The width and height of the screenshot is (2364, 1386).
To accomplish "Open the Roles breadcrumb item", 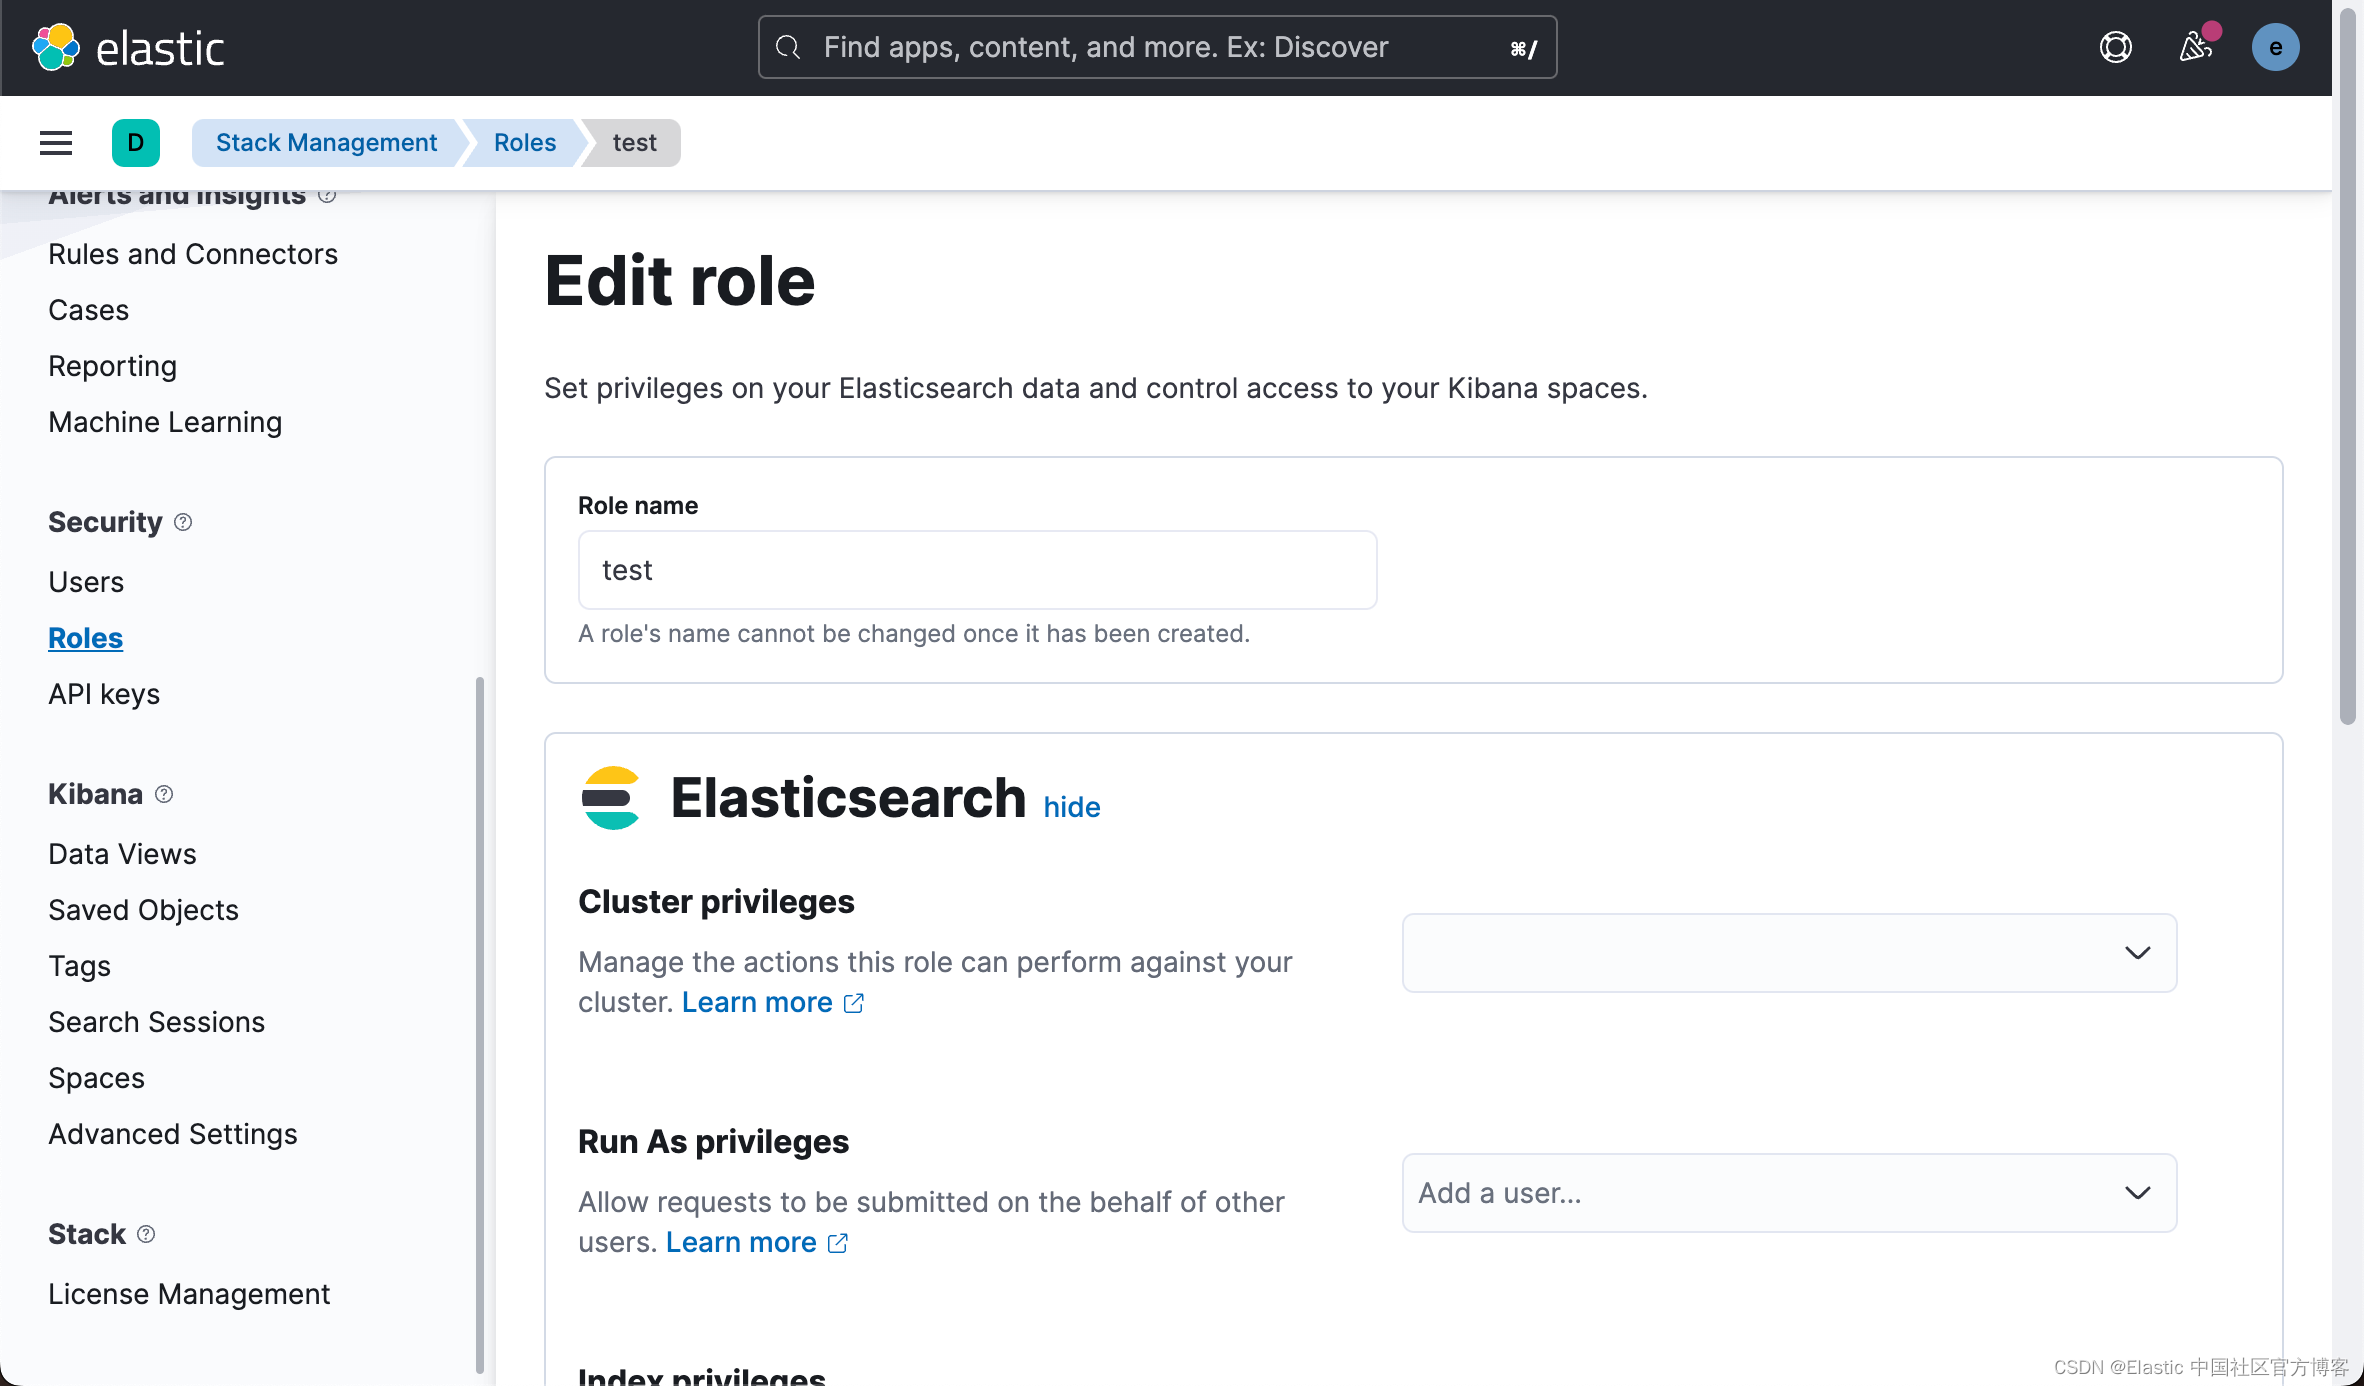I will (523, 142).
